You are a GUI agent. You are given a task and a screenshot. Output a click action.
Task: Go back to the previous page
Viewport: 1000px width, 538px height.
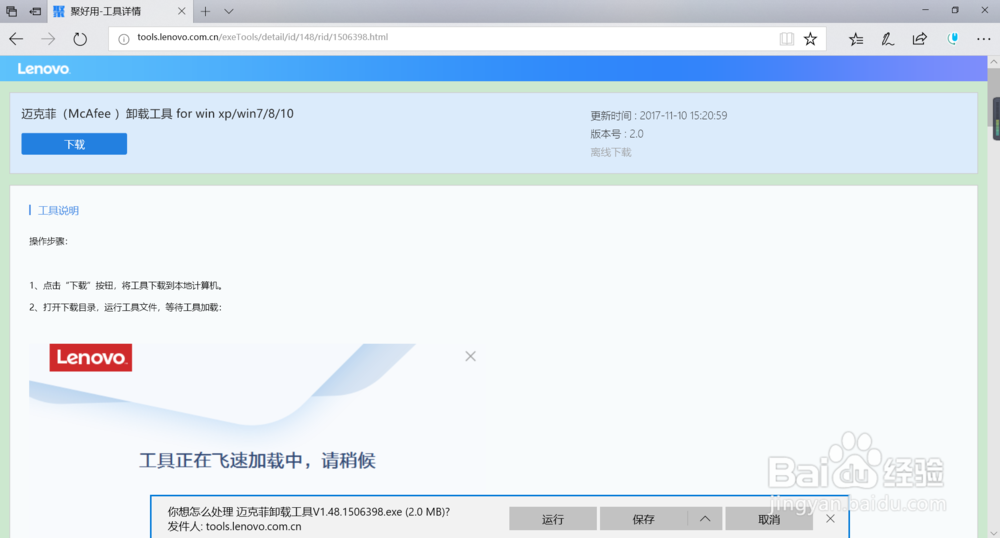(x=16, y=39)
